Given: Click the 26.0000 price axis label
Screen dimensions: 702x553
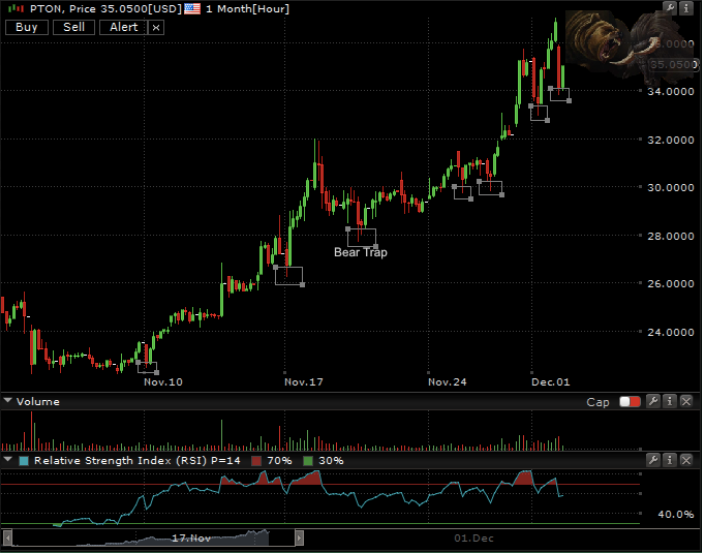Looking at the screenshot, I should [671, 284].
